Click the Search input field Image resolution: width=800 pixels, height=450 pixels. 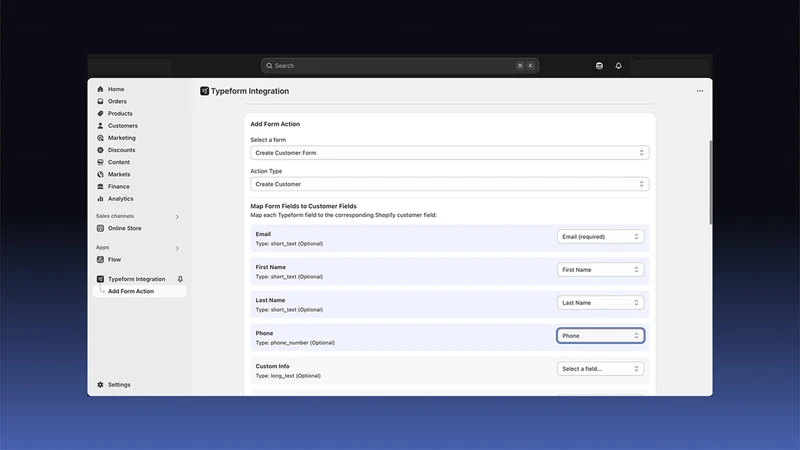400,66
